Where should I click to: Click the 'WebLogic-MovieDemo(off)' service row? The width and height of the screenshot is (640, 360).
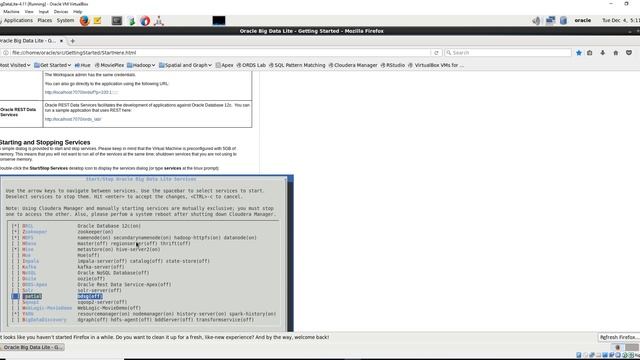tap(109, 308)
